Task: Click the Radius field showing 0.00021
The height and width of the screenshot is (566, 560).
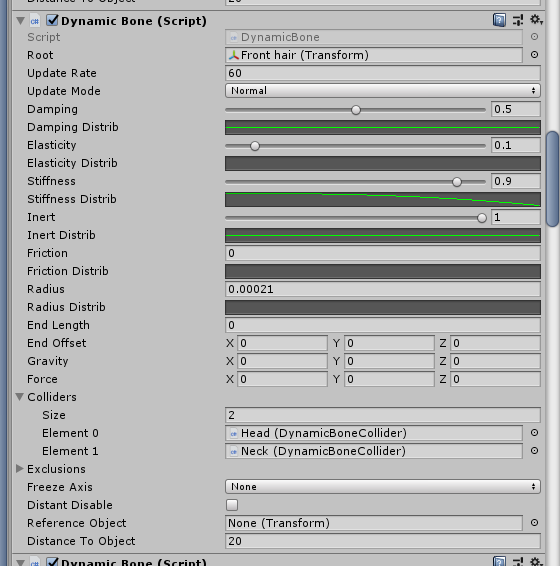Action: (x=383, y=289)
